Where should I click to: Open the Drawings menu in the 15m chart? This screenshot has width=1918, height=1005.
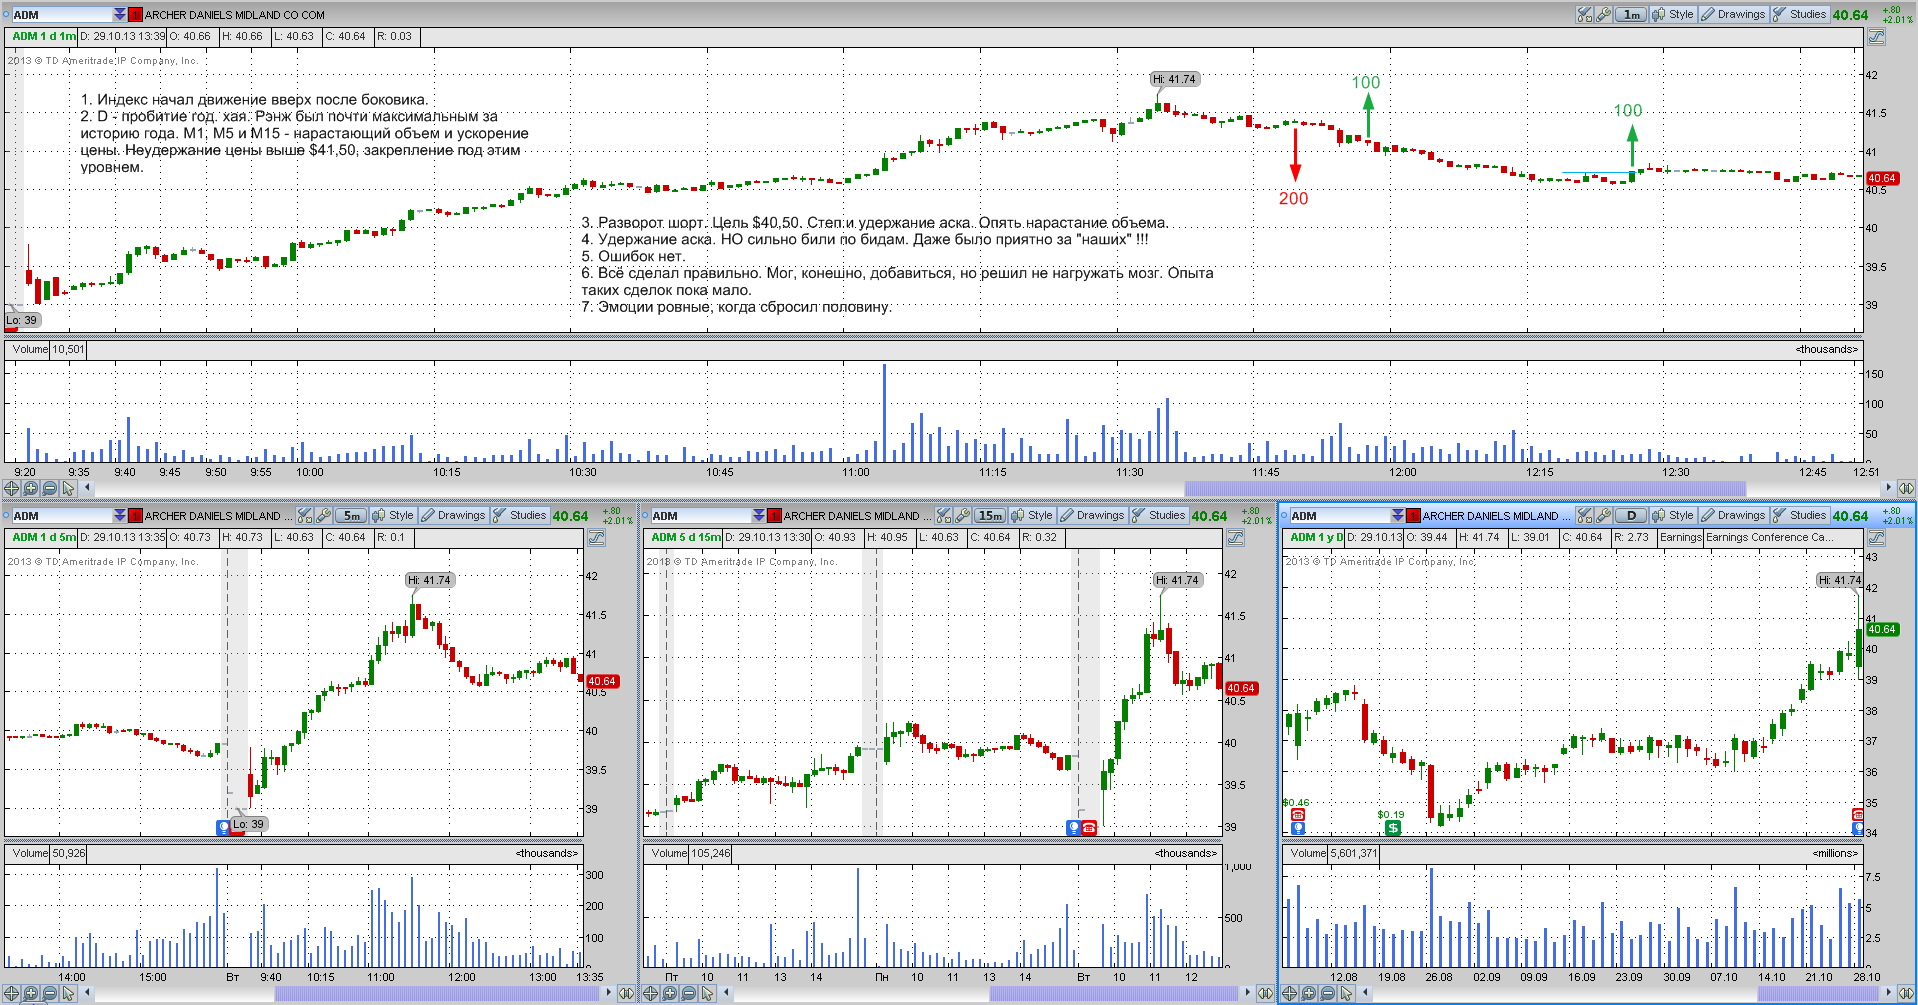point(1092,515)
